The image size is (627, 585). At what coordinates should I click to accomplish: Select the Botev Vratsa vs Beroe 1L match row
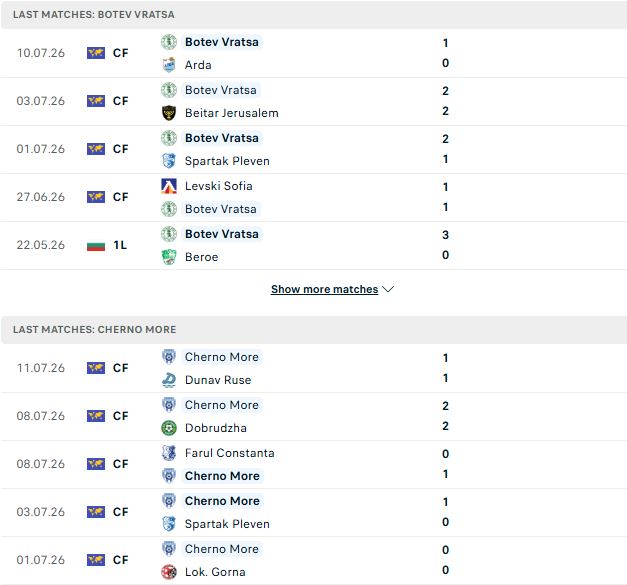pos(314,246)
